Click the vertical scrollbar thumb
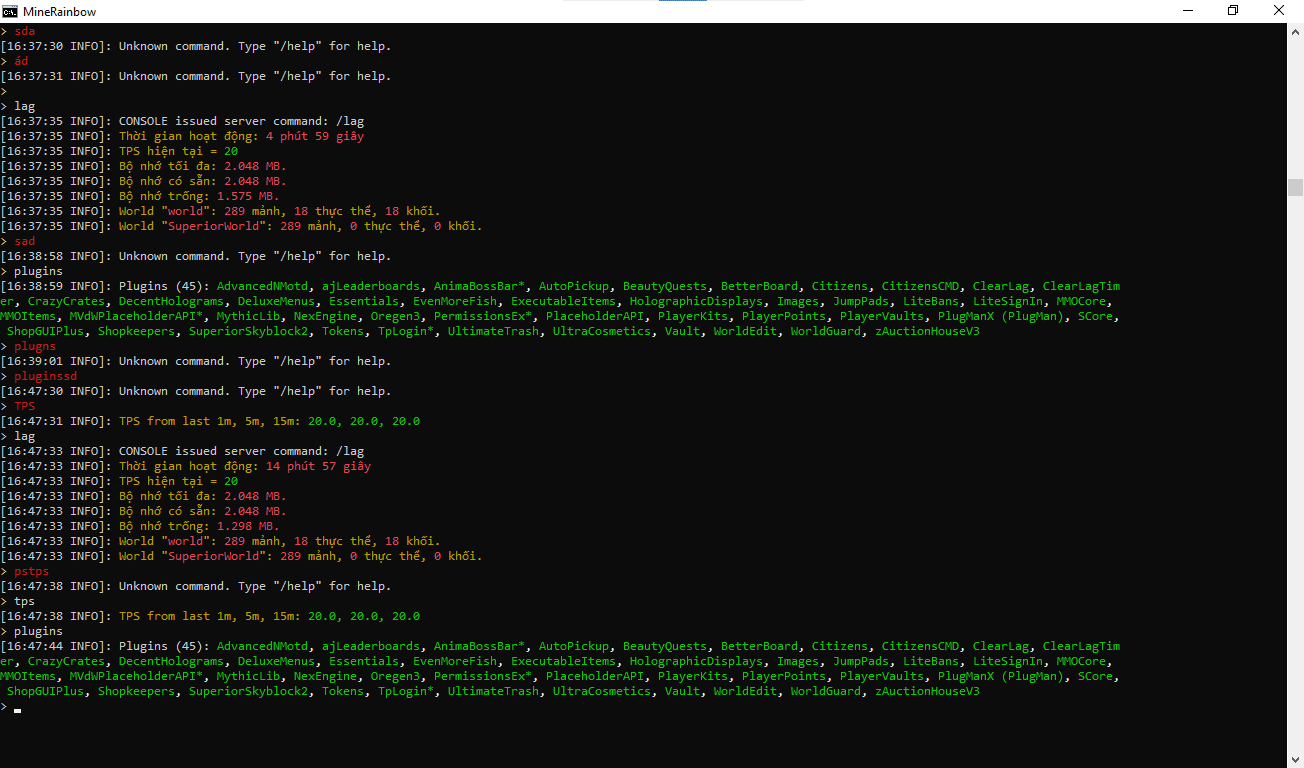The width and height of the screenshot is (1304, 768). point(1295,187)
